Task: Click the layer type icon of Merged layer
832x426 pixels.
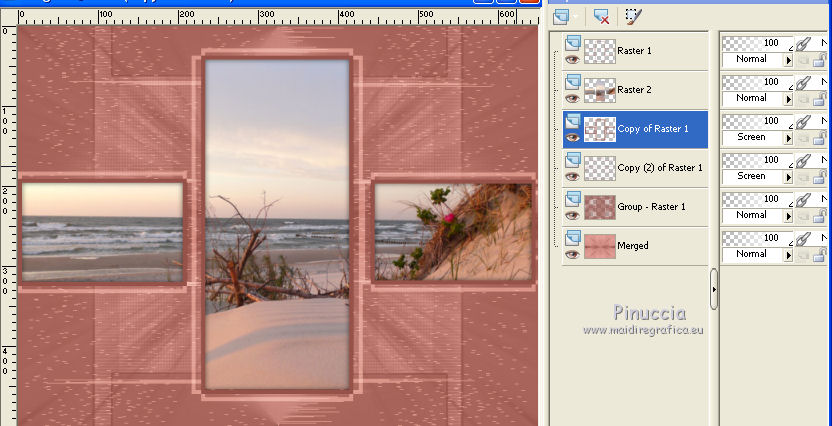Action: [573, 238]
